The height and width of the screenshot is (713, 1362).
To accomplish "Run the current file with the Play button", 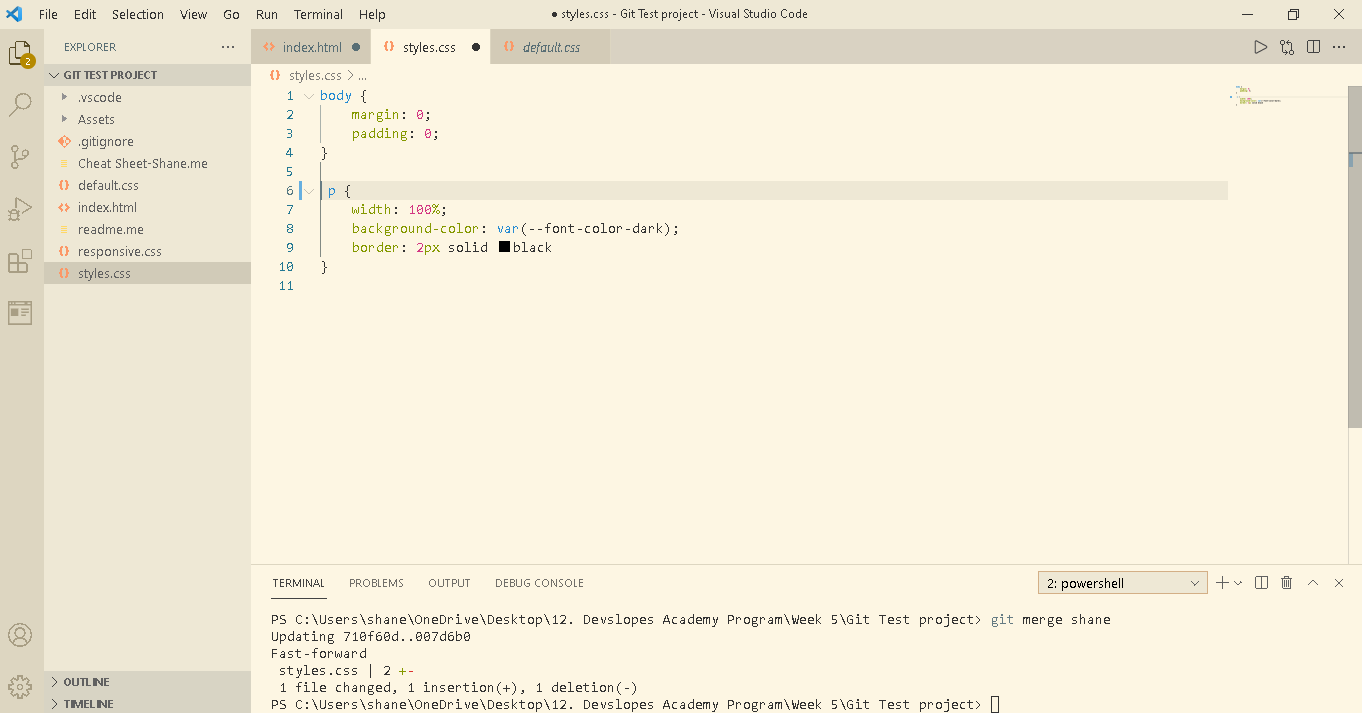I will coord(1260,46).
